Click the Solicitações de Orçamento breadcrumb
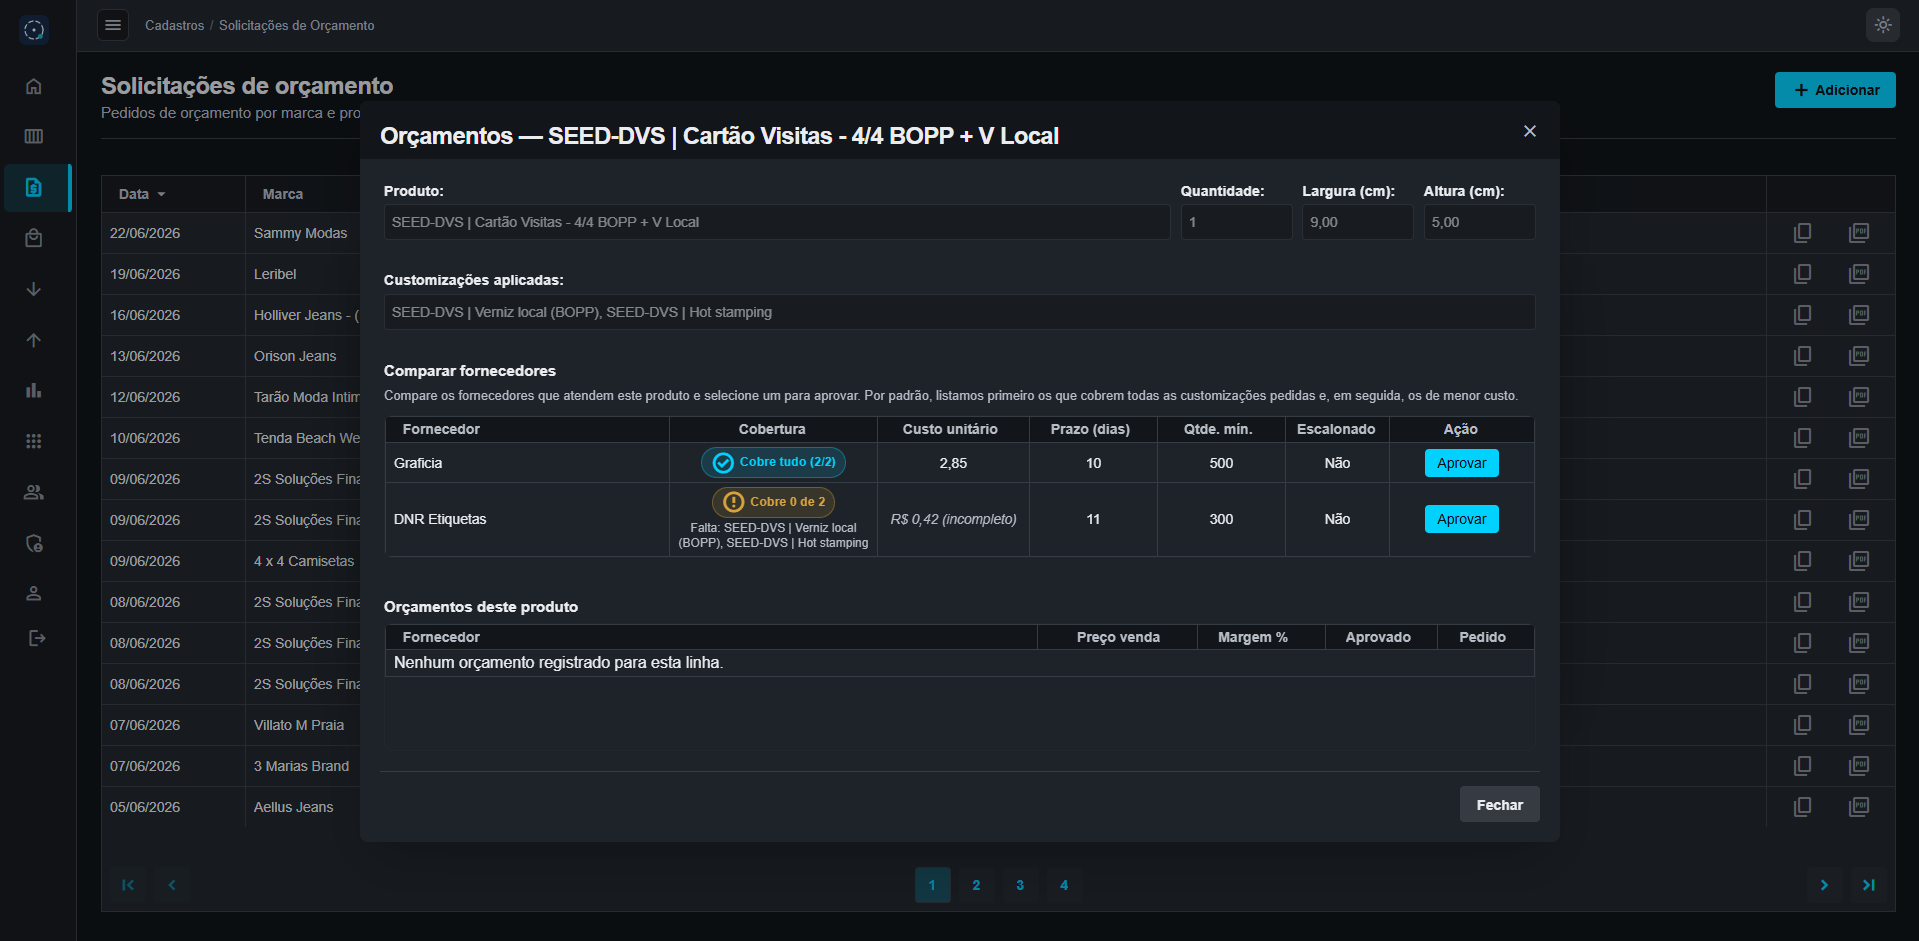The image size is (1919, 941). [x=297, y=25]
